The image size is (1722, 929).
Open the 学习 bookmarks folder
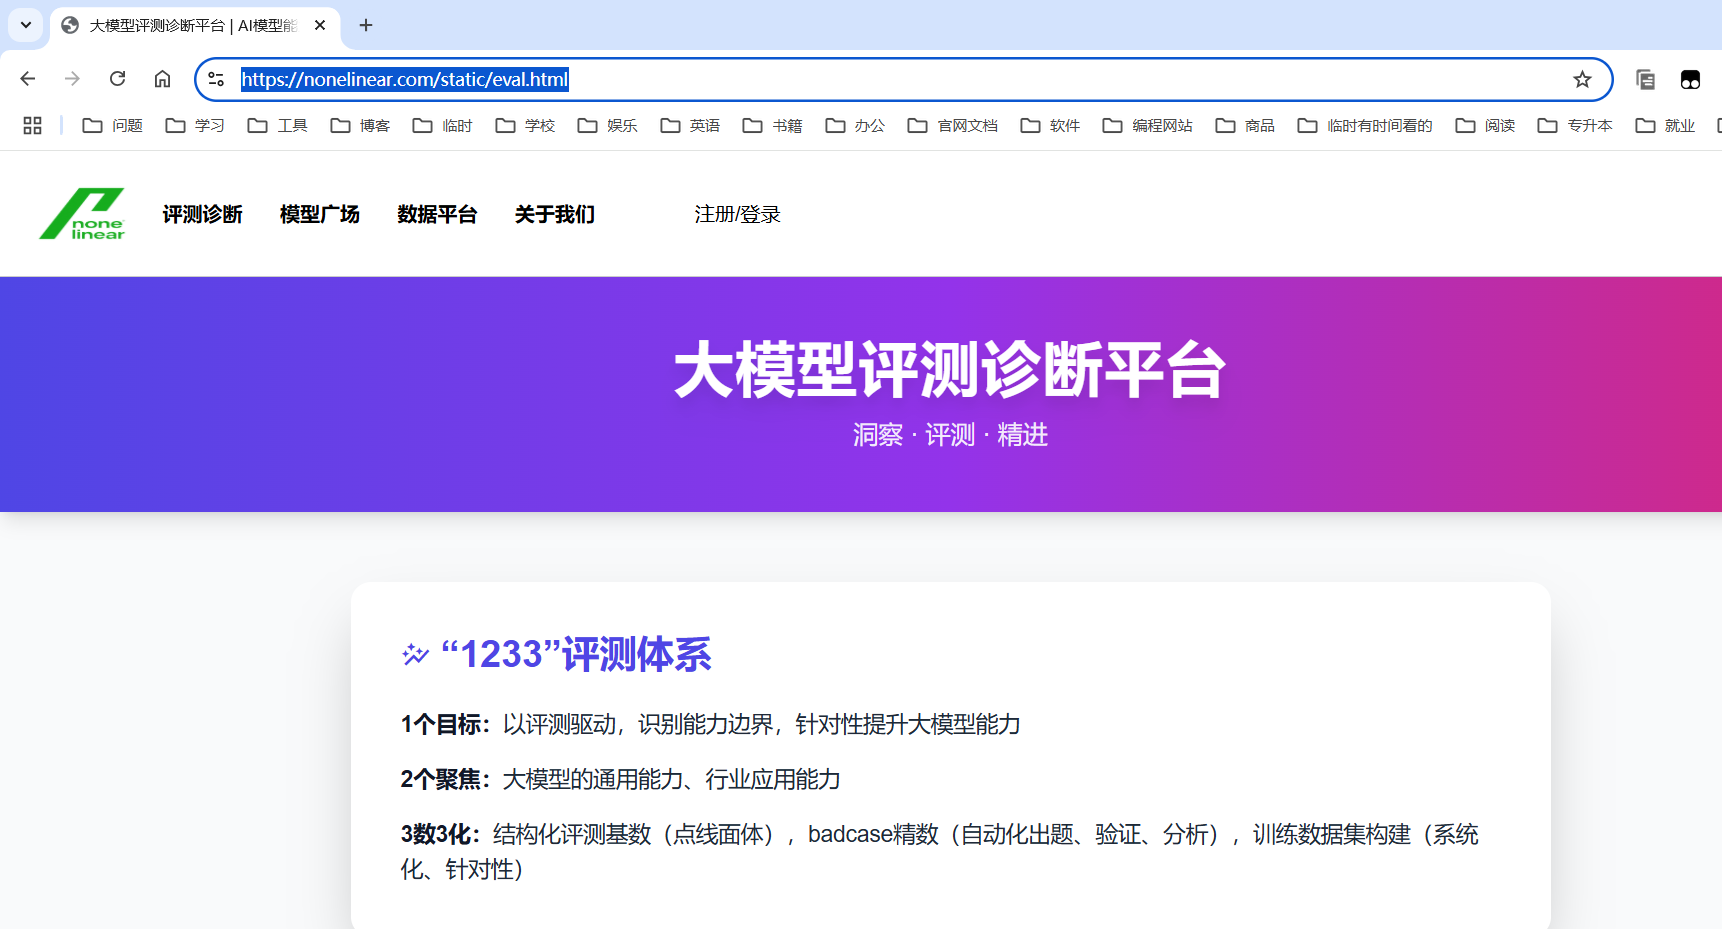tap(195, 125)
